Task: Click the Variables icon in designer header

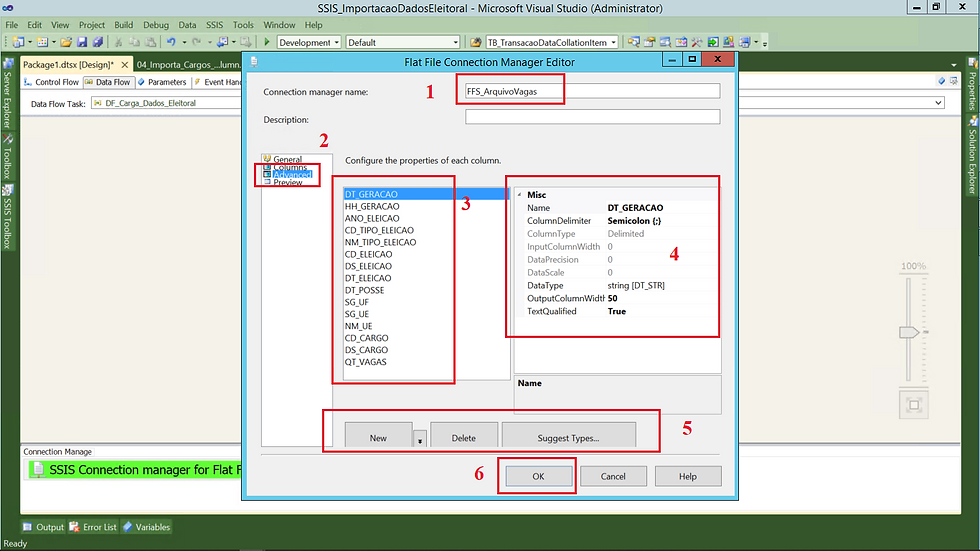Action: tap(942, 81)
